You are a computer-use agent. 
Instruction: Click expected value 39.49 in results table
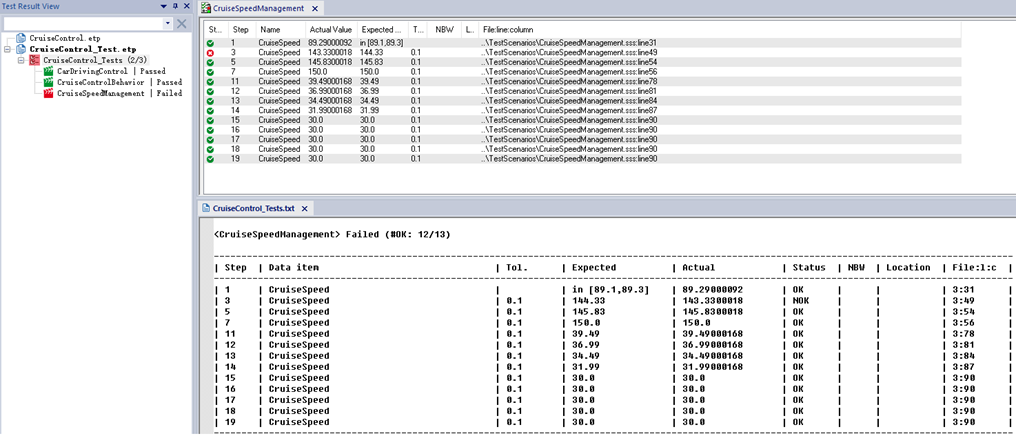[x=369, y=82]
